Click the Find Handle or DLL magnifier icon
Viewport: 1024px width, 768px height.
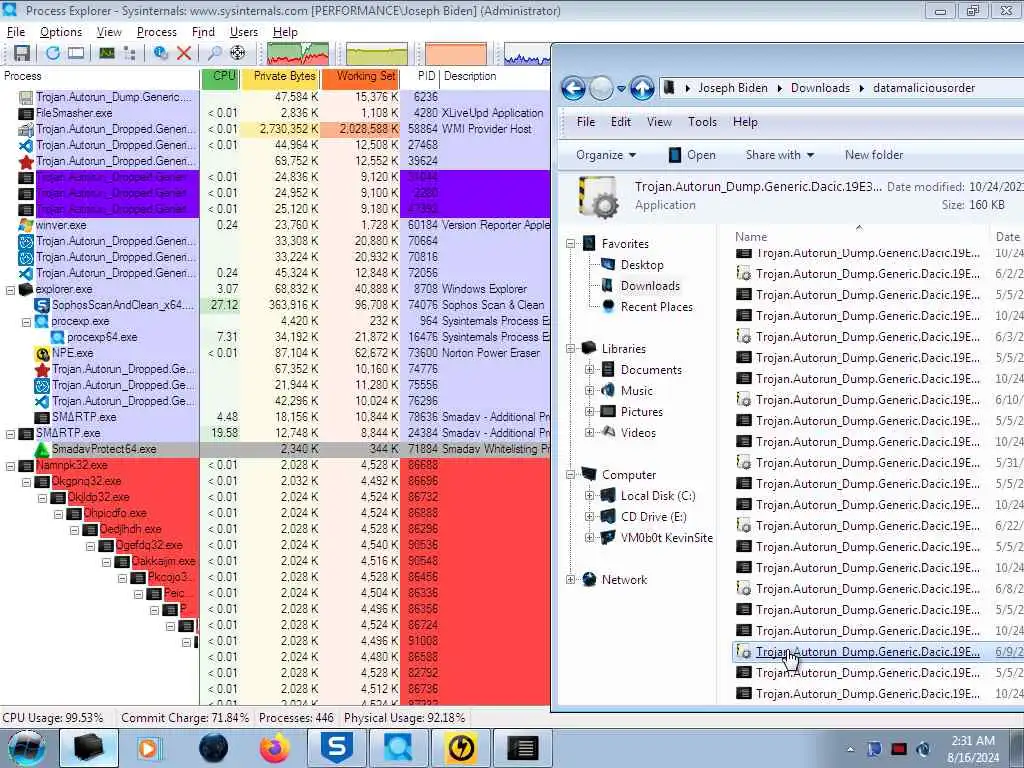214,53
